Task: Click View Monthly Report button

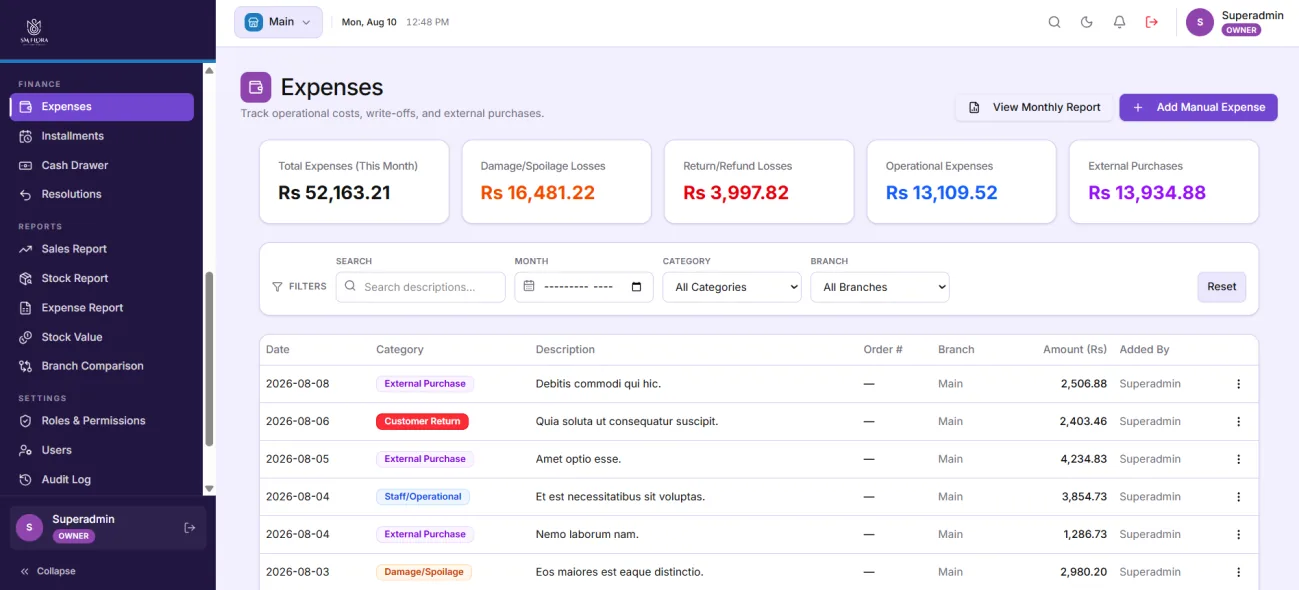Action: [x=1034, y=107]
